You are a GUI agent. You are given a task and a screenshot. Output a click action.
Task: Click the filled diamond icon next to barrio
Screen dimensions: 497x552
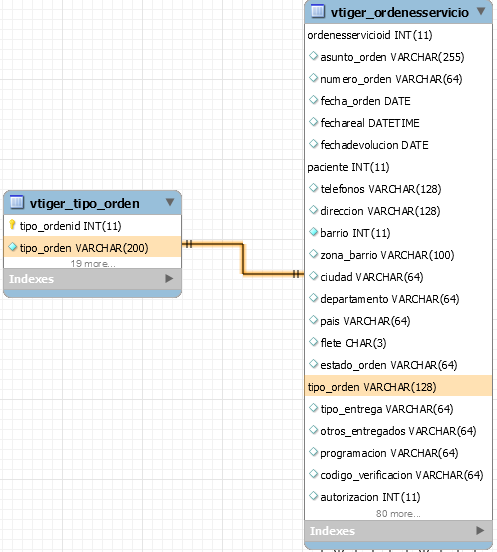pyautogui.click(x=313, y=232)
